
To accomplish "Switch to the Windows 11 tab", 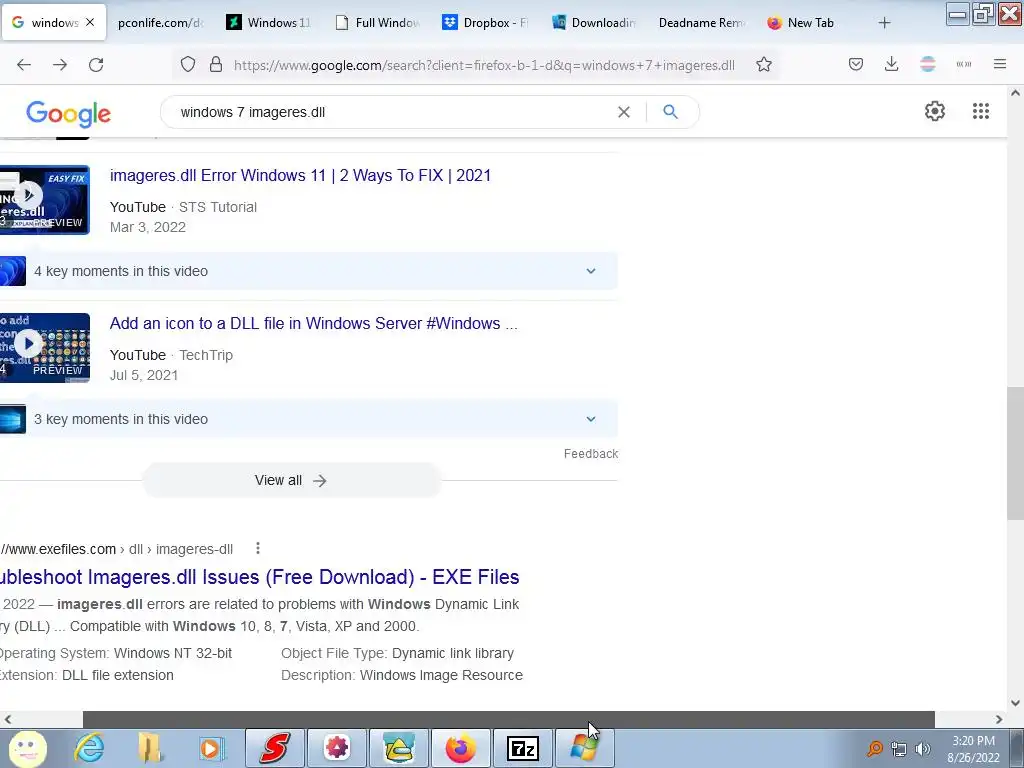I will [268, 23].
